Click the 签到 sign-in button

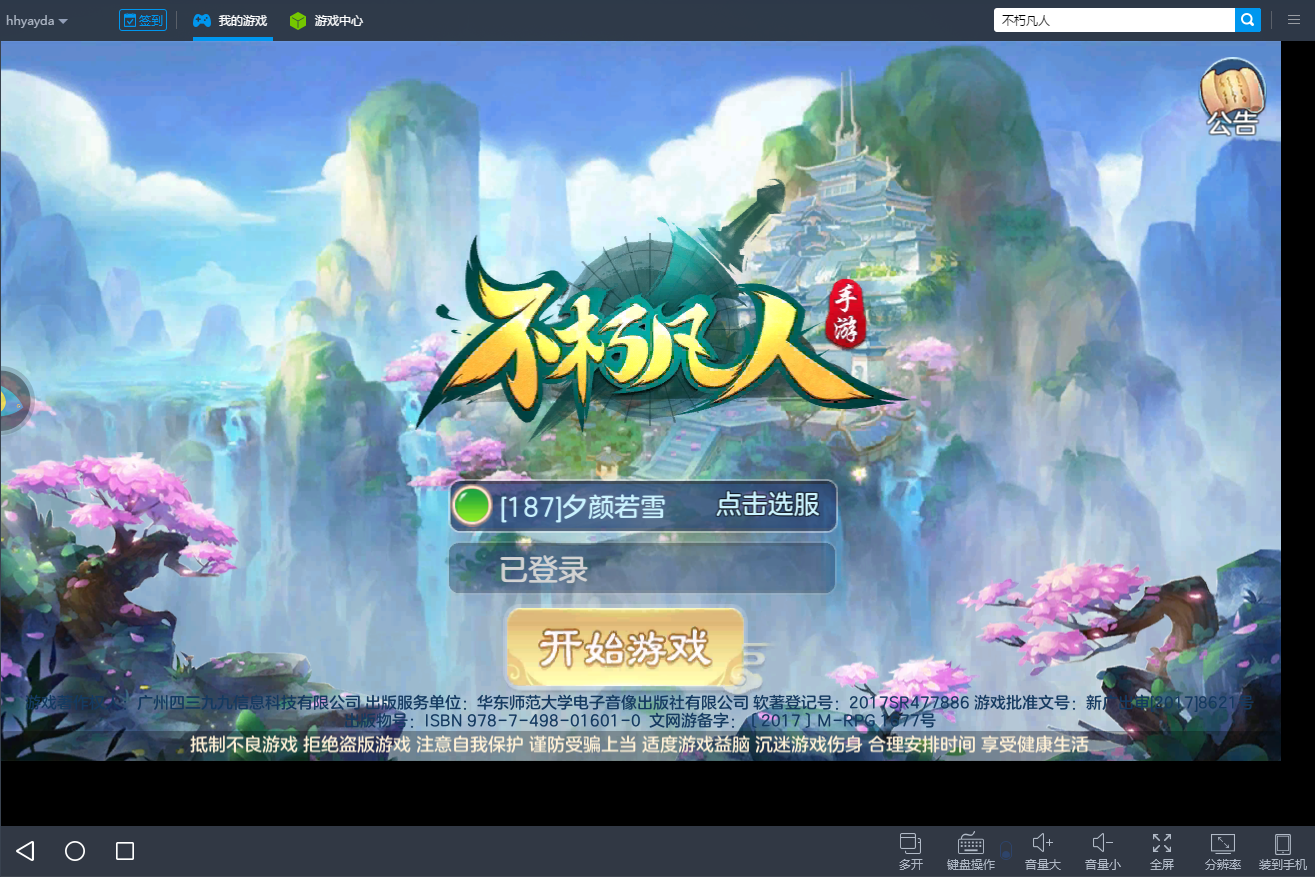pyautogui.click(x=143, y=20)
